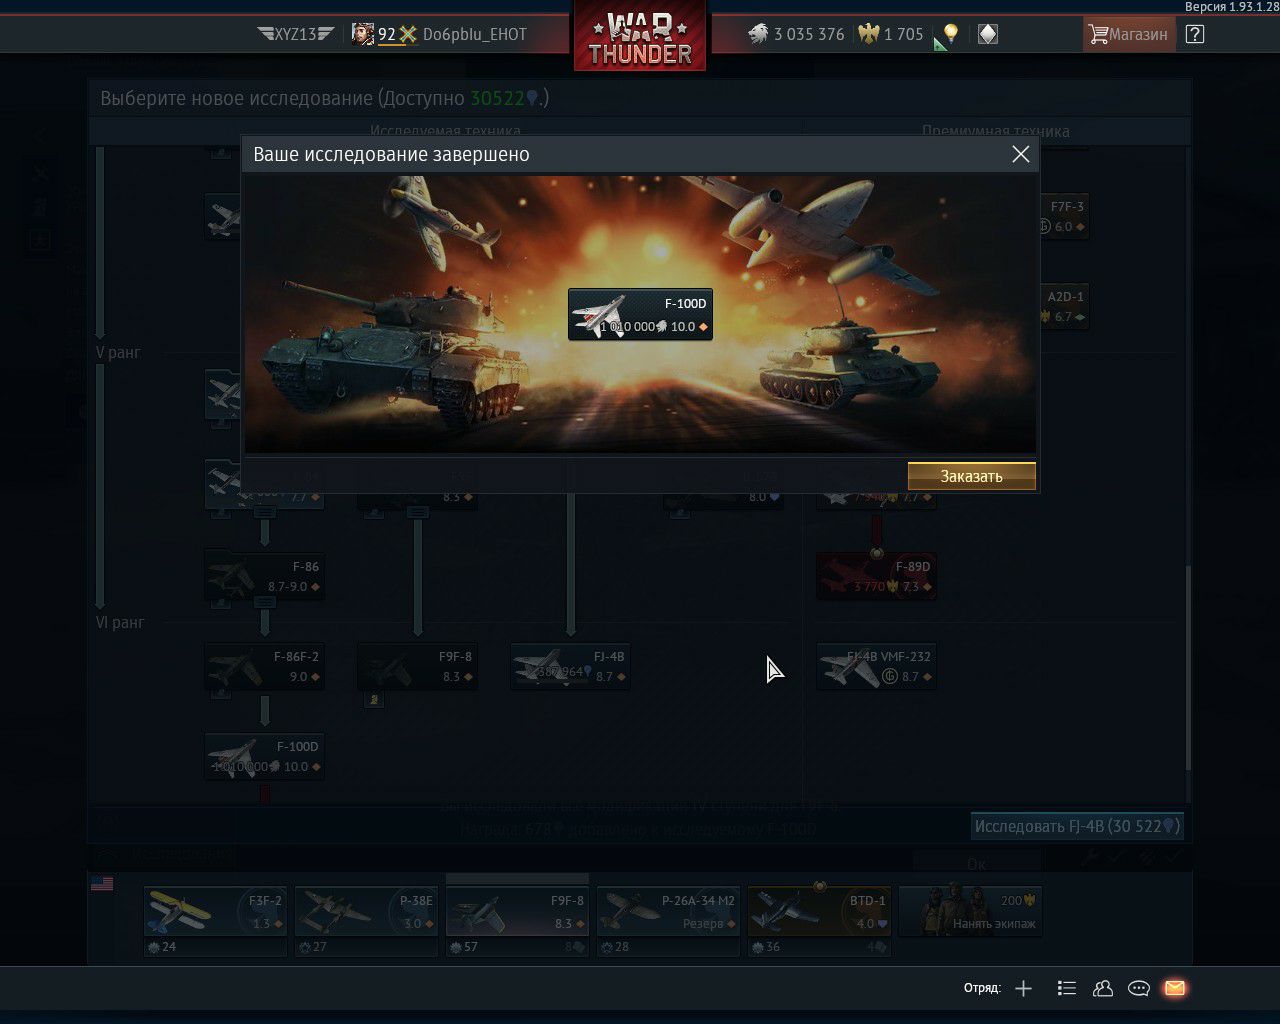Select the P-26A-34 M2 crew slot
Screen dimensions: 1280x1024
pos(668,911)
